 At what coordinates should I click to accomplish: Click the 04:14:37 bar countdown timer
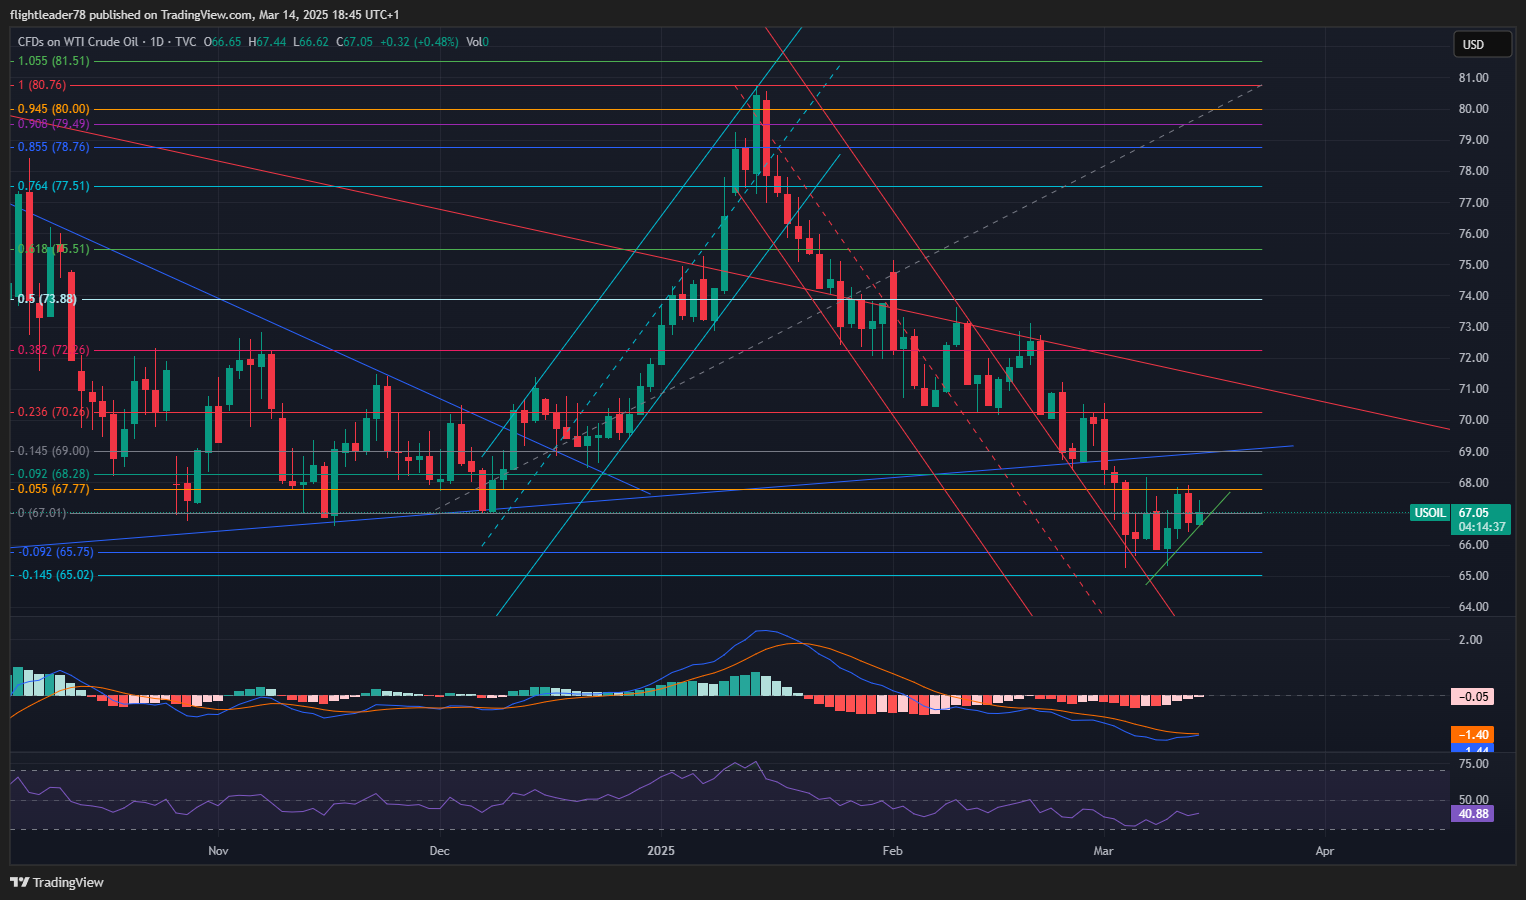(x=1482, y=527)
